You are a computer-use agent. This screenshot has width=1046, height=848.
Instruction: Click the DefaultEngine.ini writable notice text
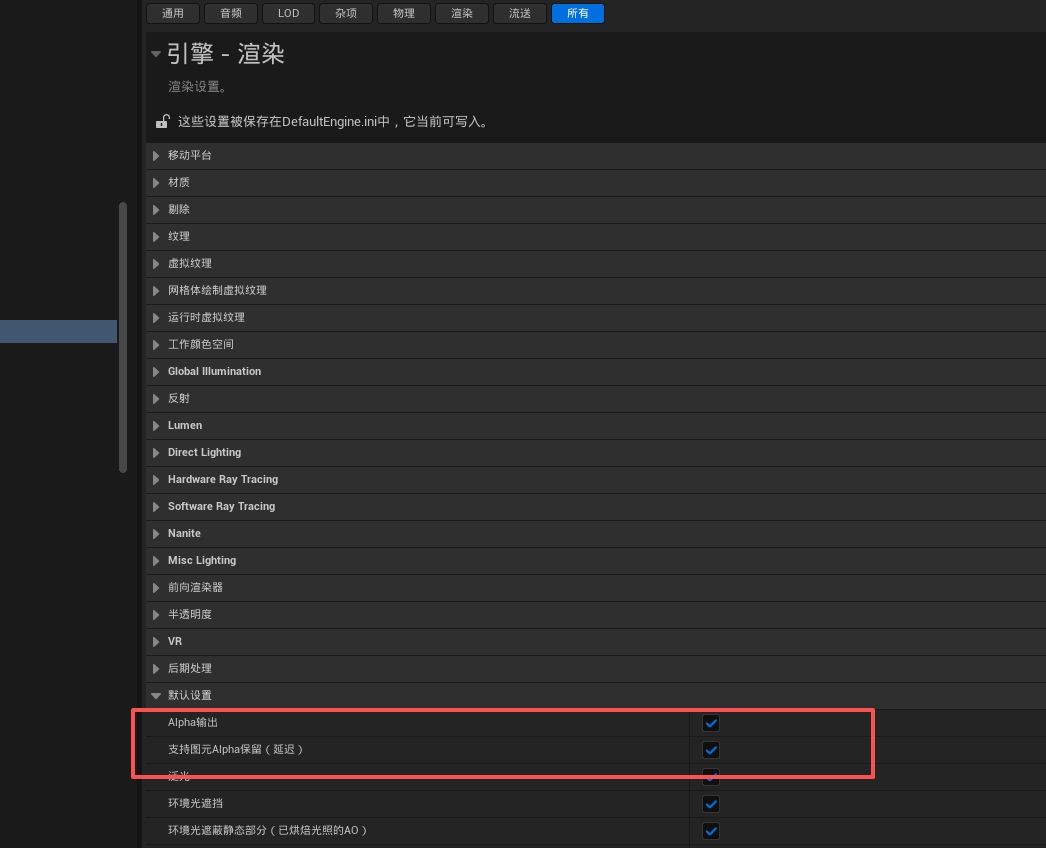333,121
